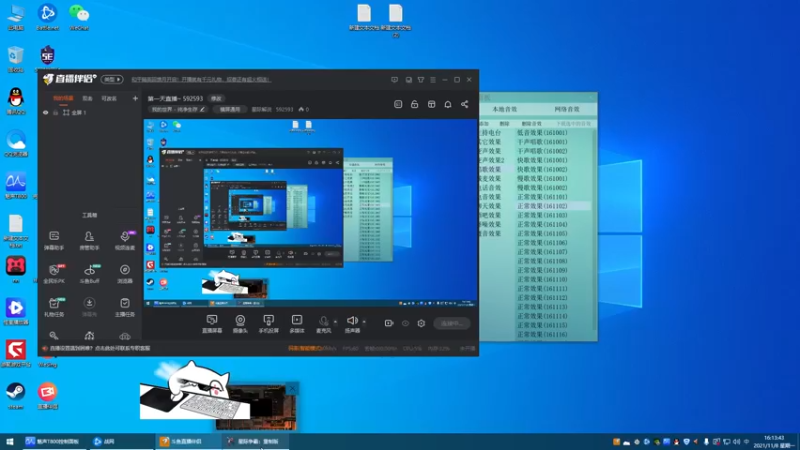Open the 弹幕助手 tool
Image resolution: width=800 pixels, height=450 pixels.
click(54, 238)
